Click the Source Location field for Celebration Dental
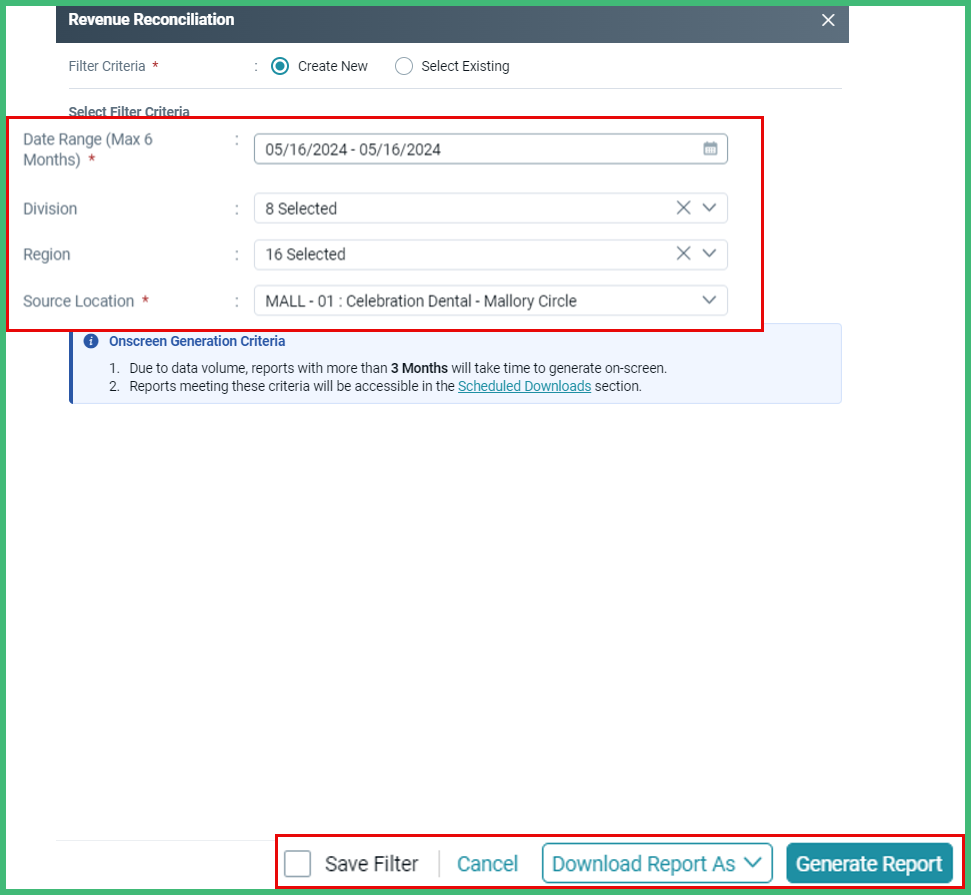The width and height of the screenshot is (971, 895). pyautogui.click(x=450, y=300)
